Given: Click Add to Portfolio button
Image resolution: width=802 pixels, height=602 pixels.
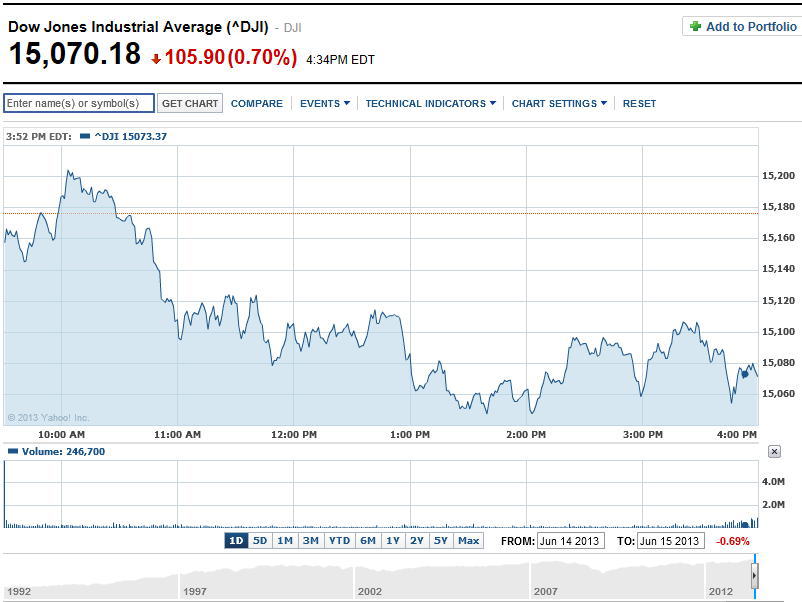Looking at the screenshot, I should coord(742,27).
